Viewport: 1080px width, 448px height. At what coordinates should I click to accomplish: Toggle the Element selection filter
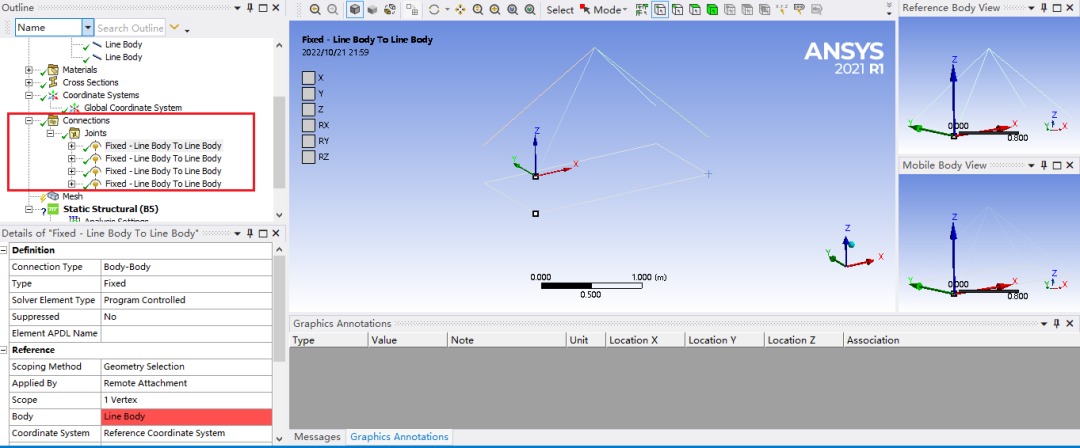tap(765, 10)
